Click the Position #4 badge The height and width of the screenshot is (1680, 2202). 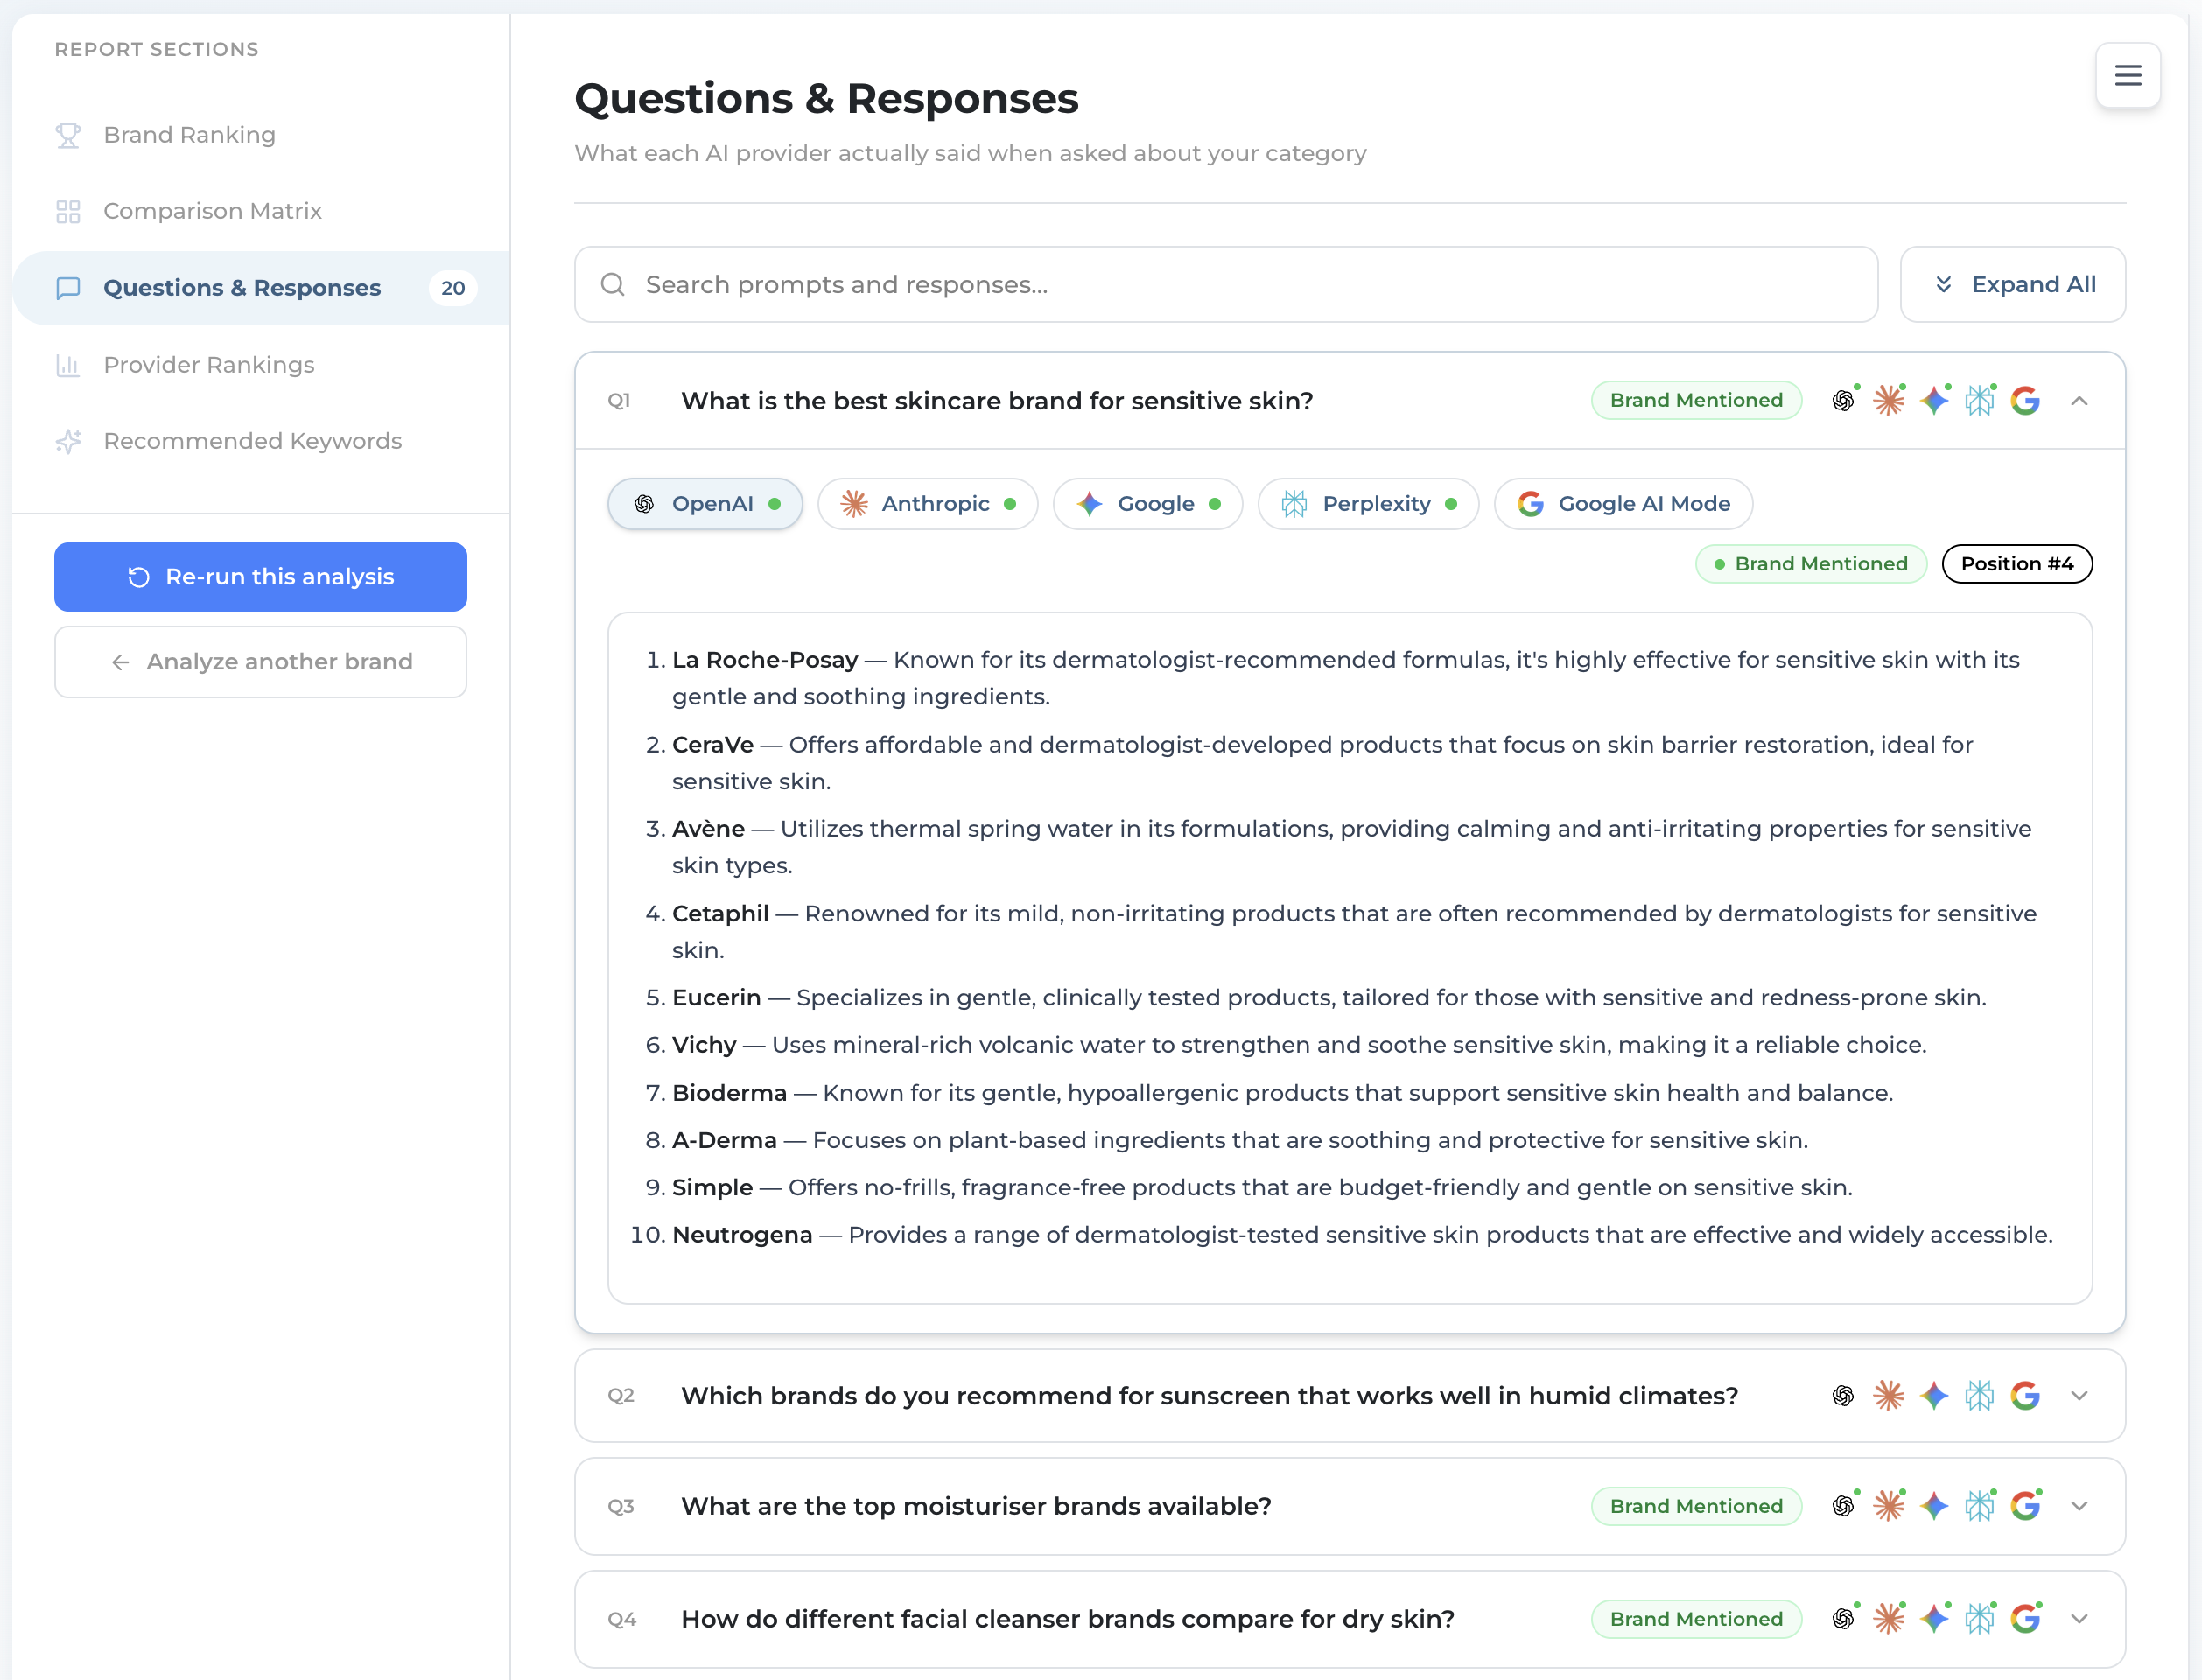point(2016,564)
